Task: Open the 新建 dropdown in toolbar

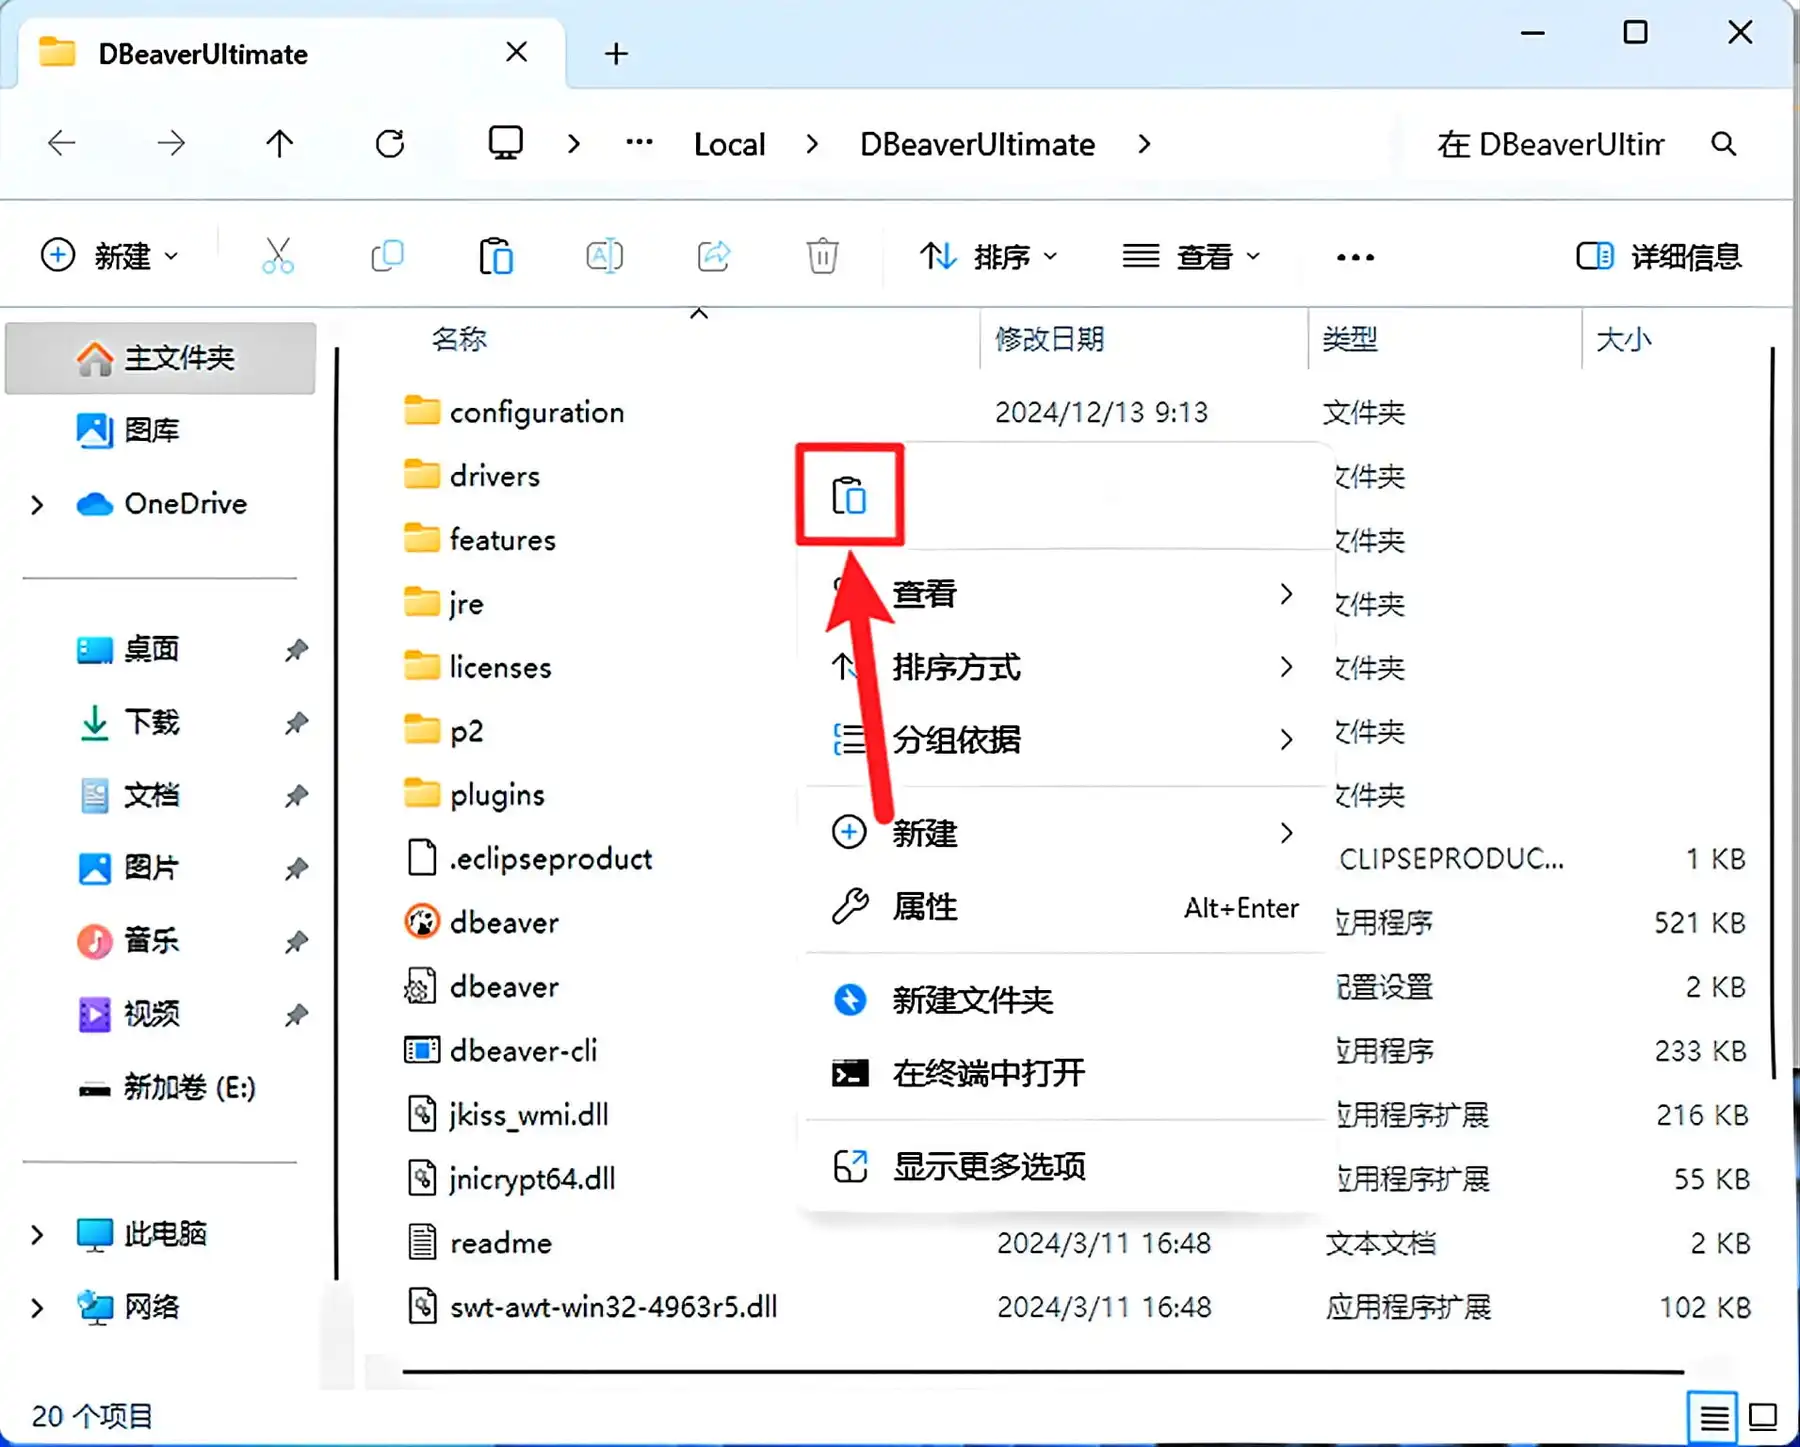Action: (110, 256)
